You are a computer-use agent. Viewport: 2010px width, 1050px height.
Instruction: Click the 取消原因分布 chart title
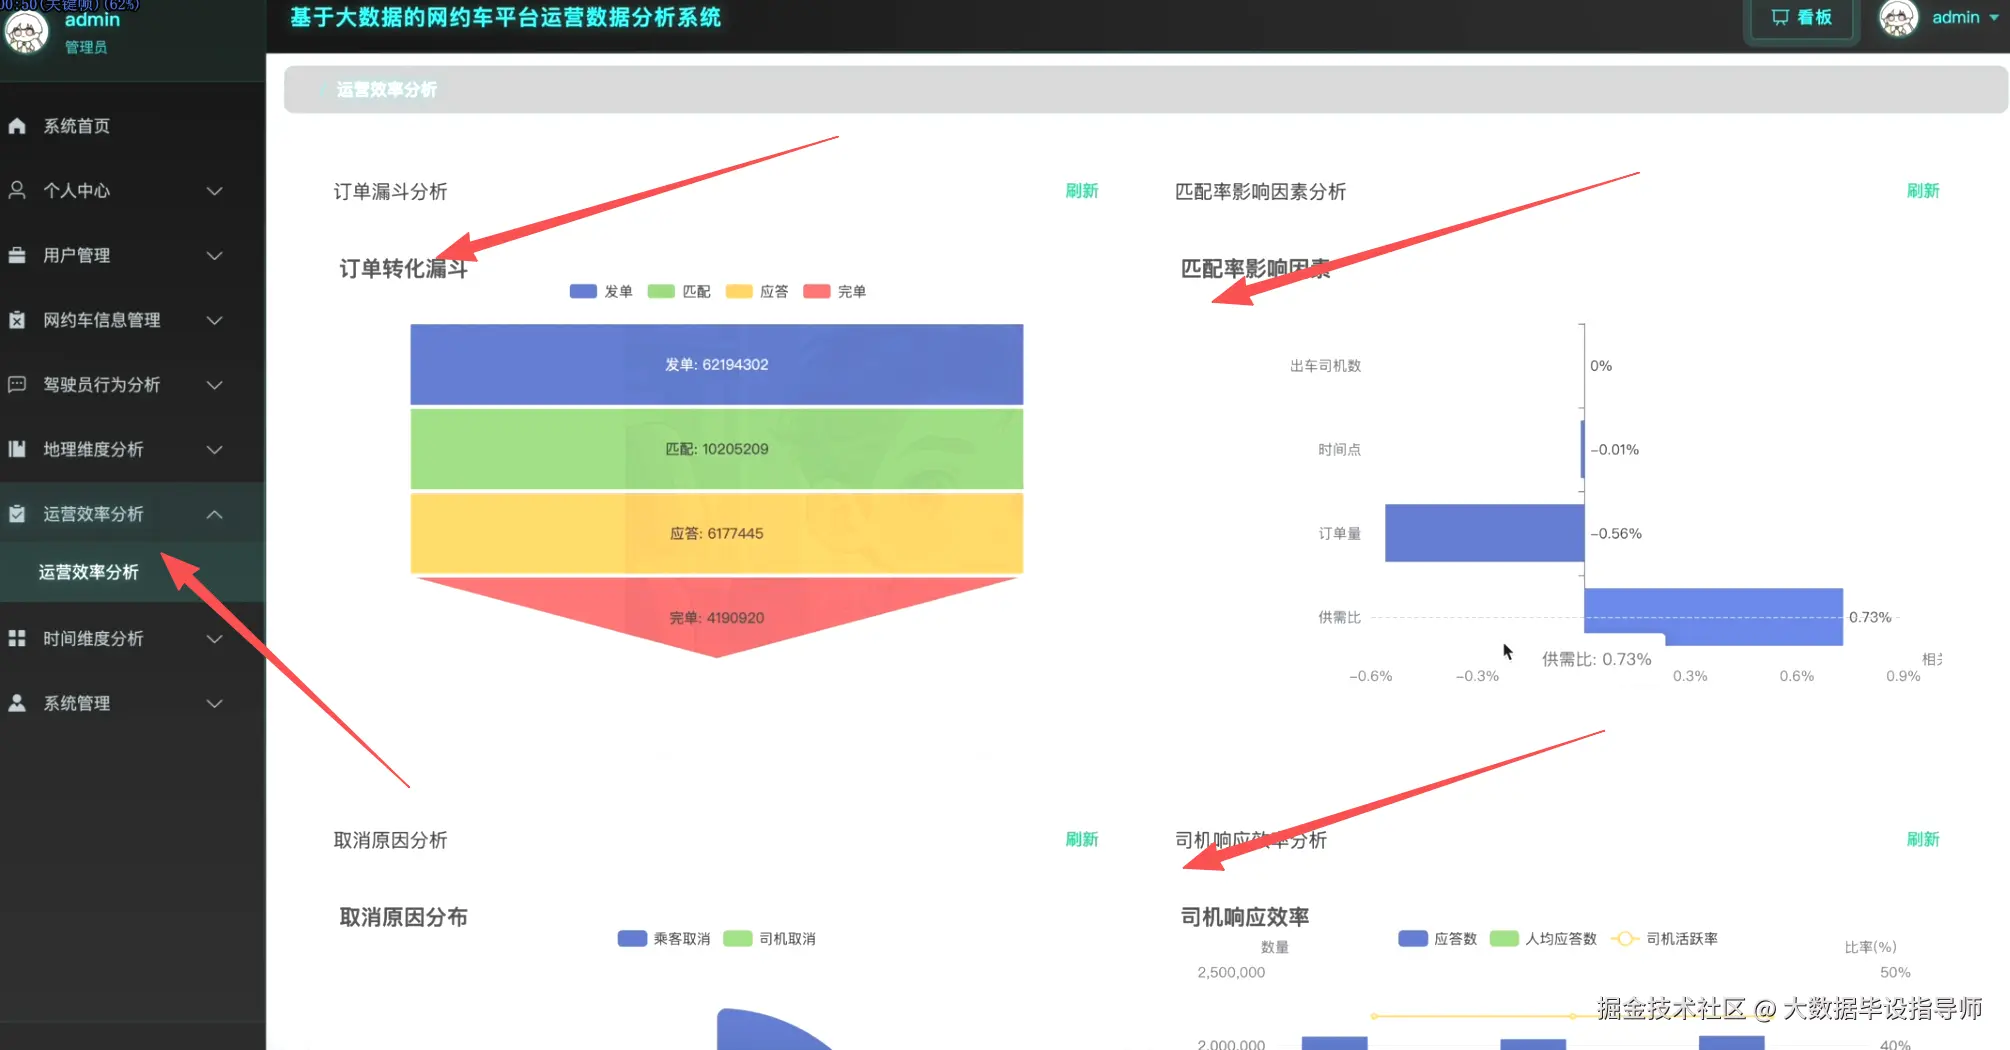(403, 917)
